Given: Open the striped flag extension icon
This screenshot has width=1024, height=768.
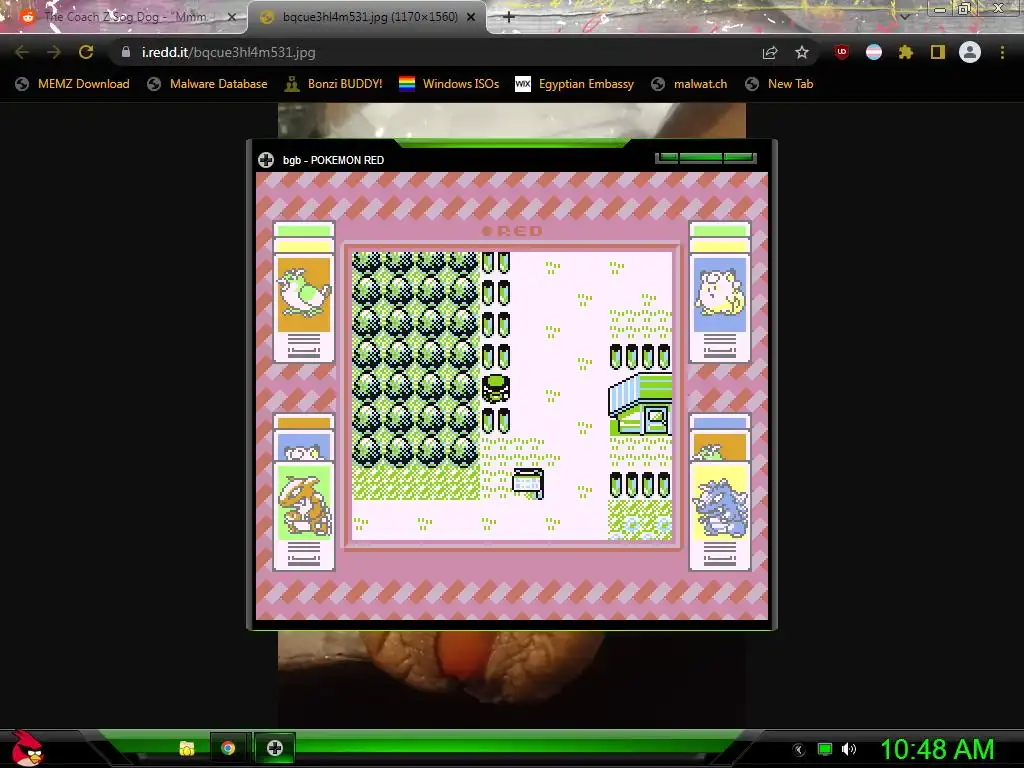Looking at the screenshot, I should point(874,52).
